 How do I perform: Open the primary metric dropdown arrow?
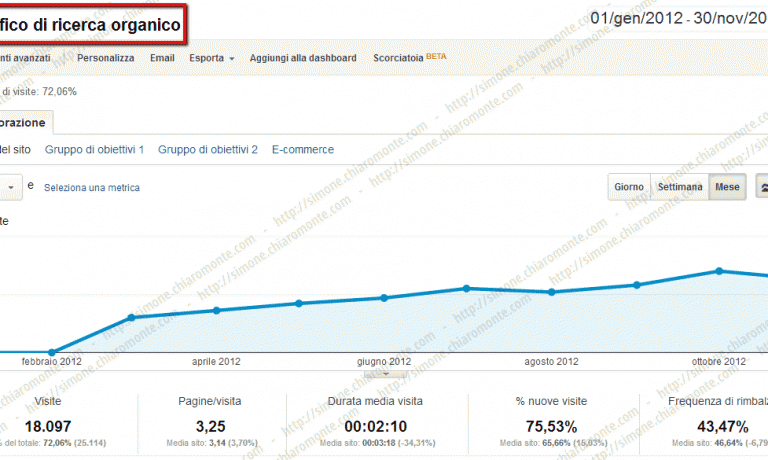pyautogui.click(x=11, y=187)
